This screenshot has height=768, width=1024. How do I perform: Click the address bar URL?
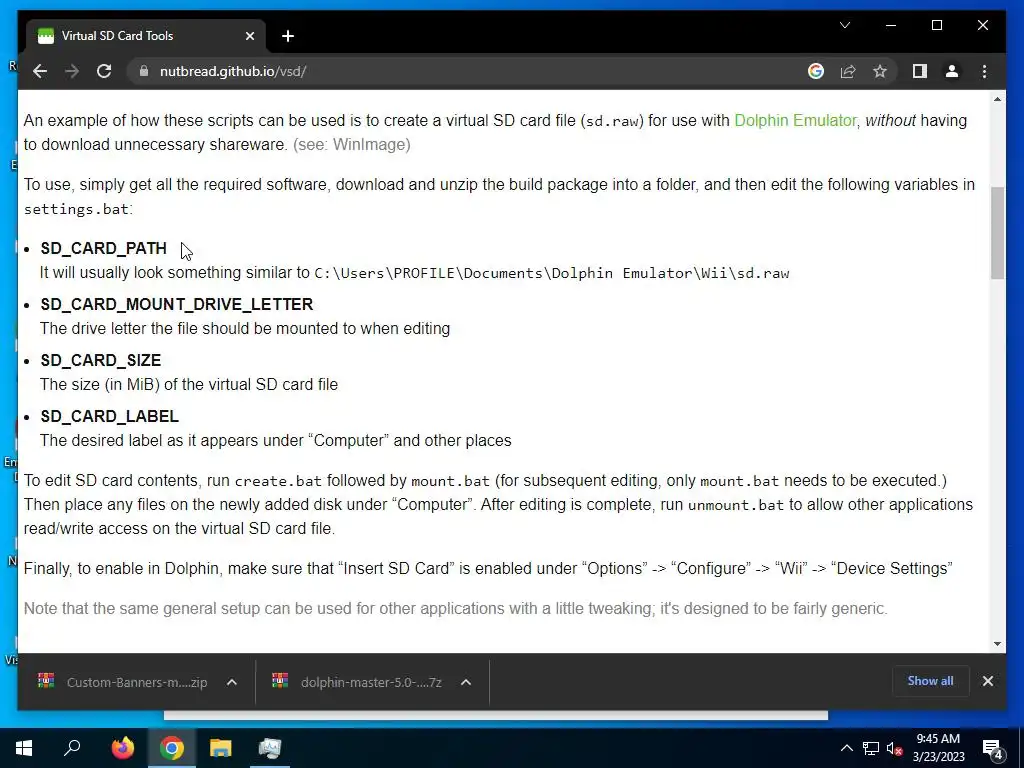pos(233,71)
